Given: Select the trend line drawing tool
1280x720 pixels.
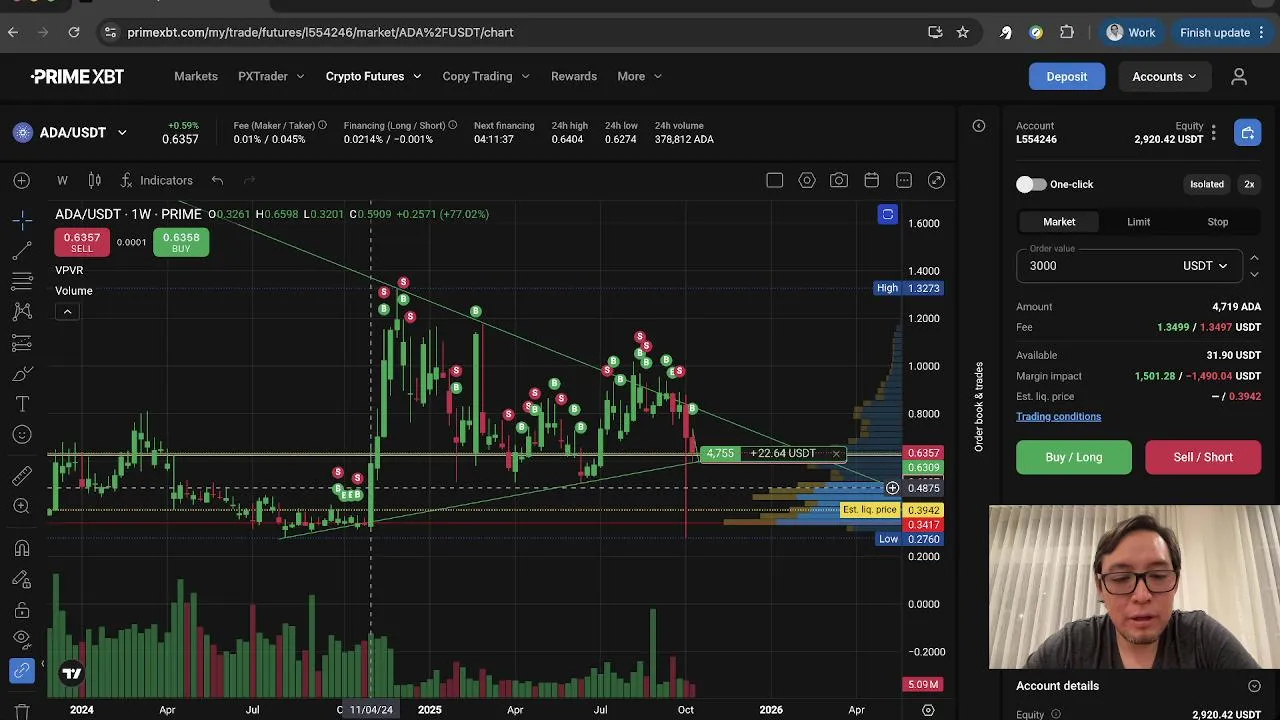Looking at the screenshot, I should click(x=22, y=250).
